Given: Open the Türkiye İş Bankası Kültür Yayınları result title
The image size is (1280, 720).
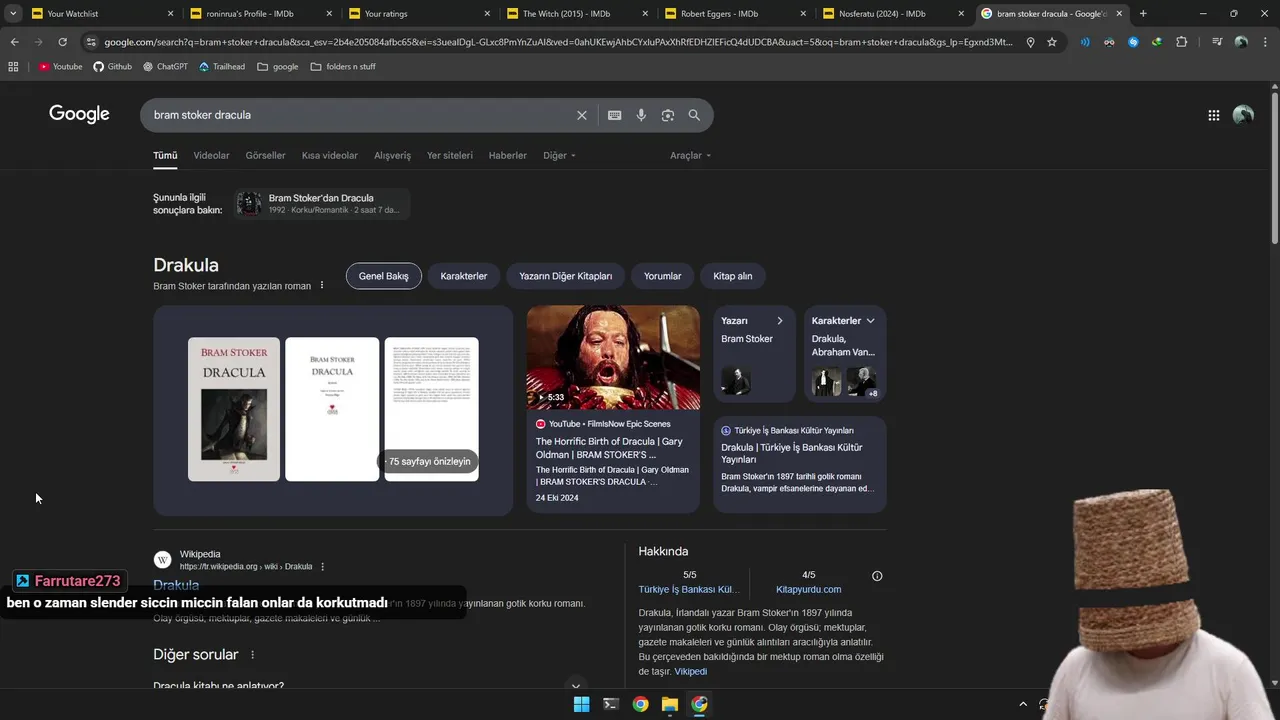Looking at the screenshot, I should [x=792, y=453].
